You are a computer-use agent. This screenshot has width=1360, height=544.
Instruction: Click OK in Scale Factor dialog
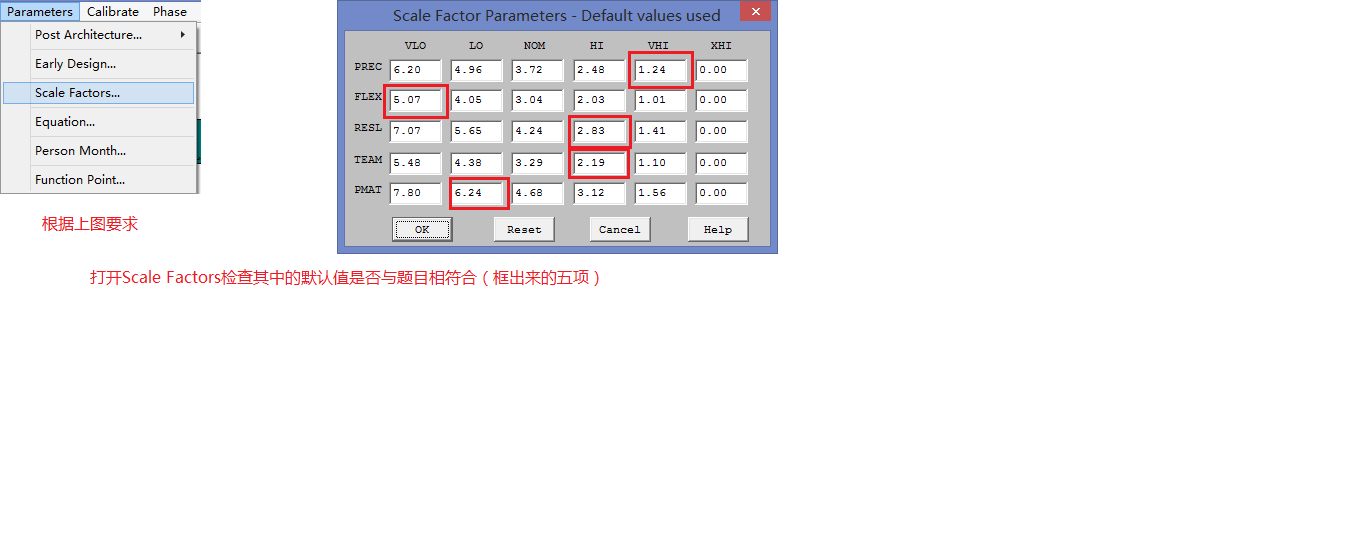coord(422,229)
